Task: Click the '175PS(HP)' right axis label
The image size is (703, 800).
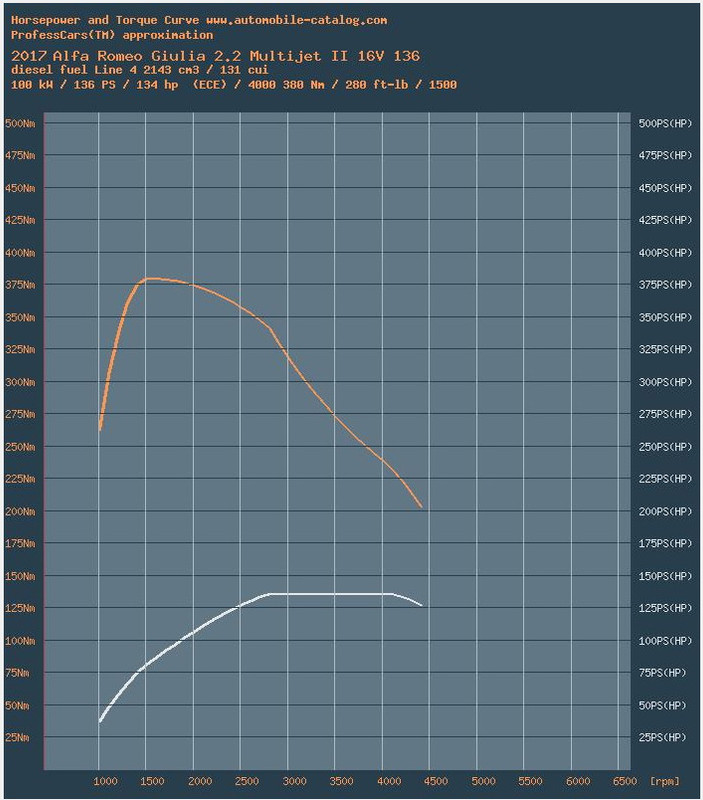Action: tap(665, 544)
